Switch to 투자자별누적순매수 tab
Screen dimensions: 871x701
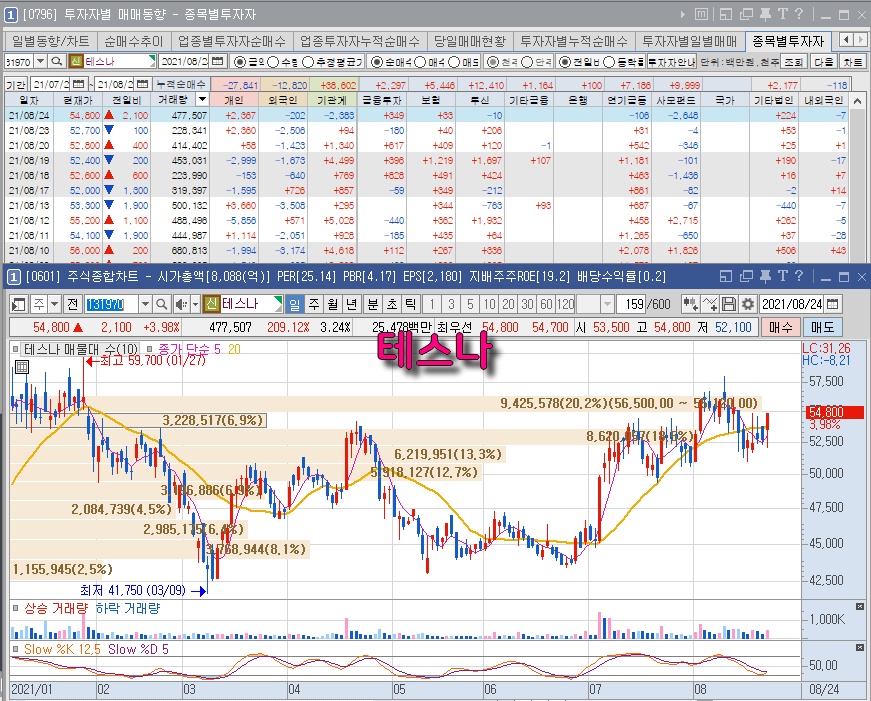point(574,41)
